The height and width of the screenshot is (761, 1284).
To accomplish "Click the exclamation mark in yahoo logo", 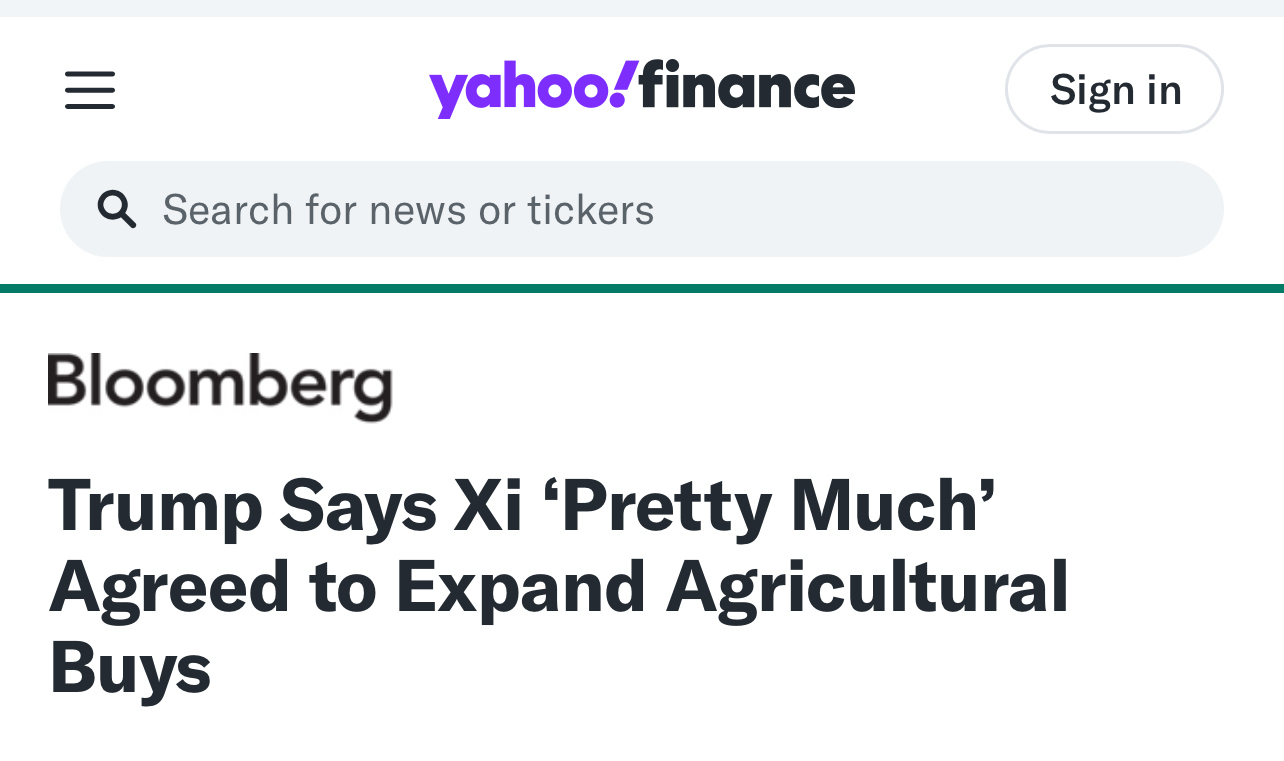I will tap(624, 84).
